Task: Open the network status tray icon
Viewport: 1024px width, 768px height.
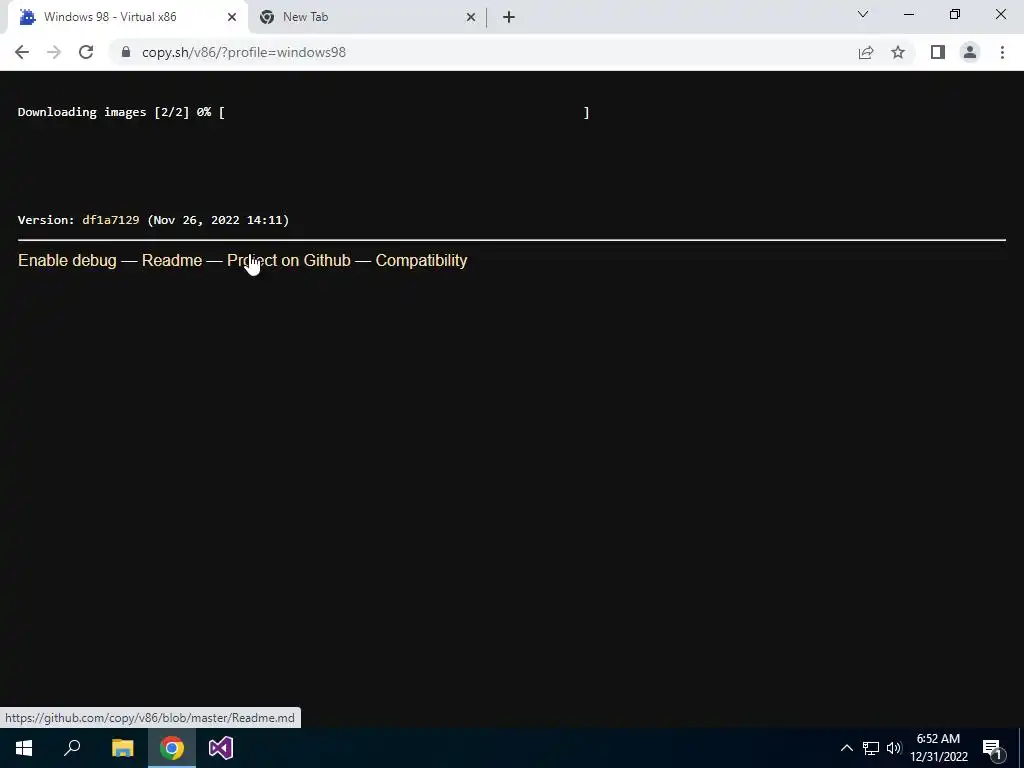Action: point(871,748)
